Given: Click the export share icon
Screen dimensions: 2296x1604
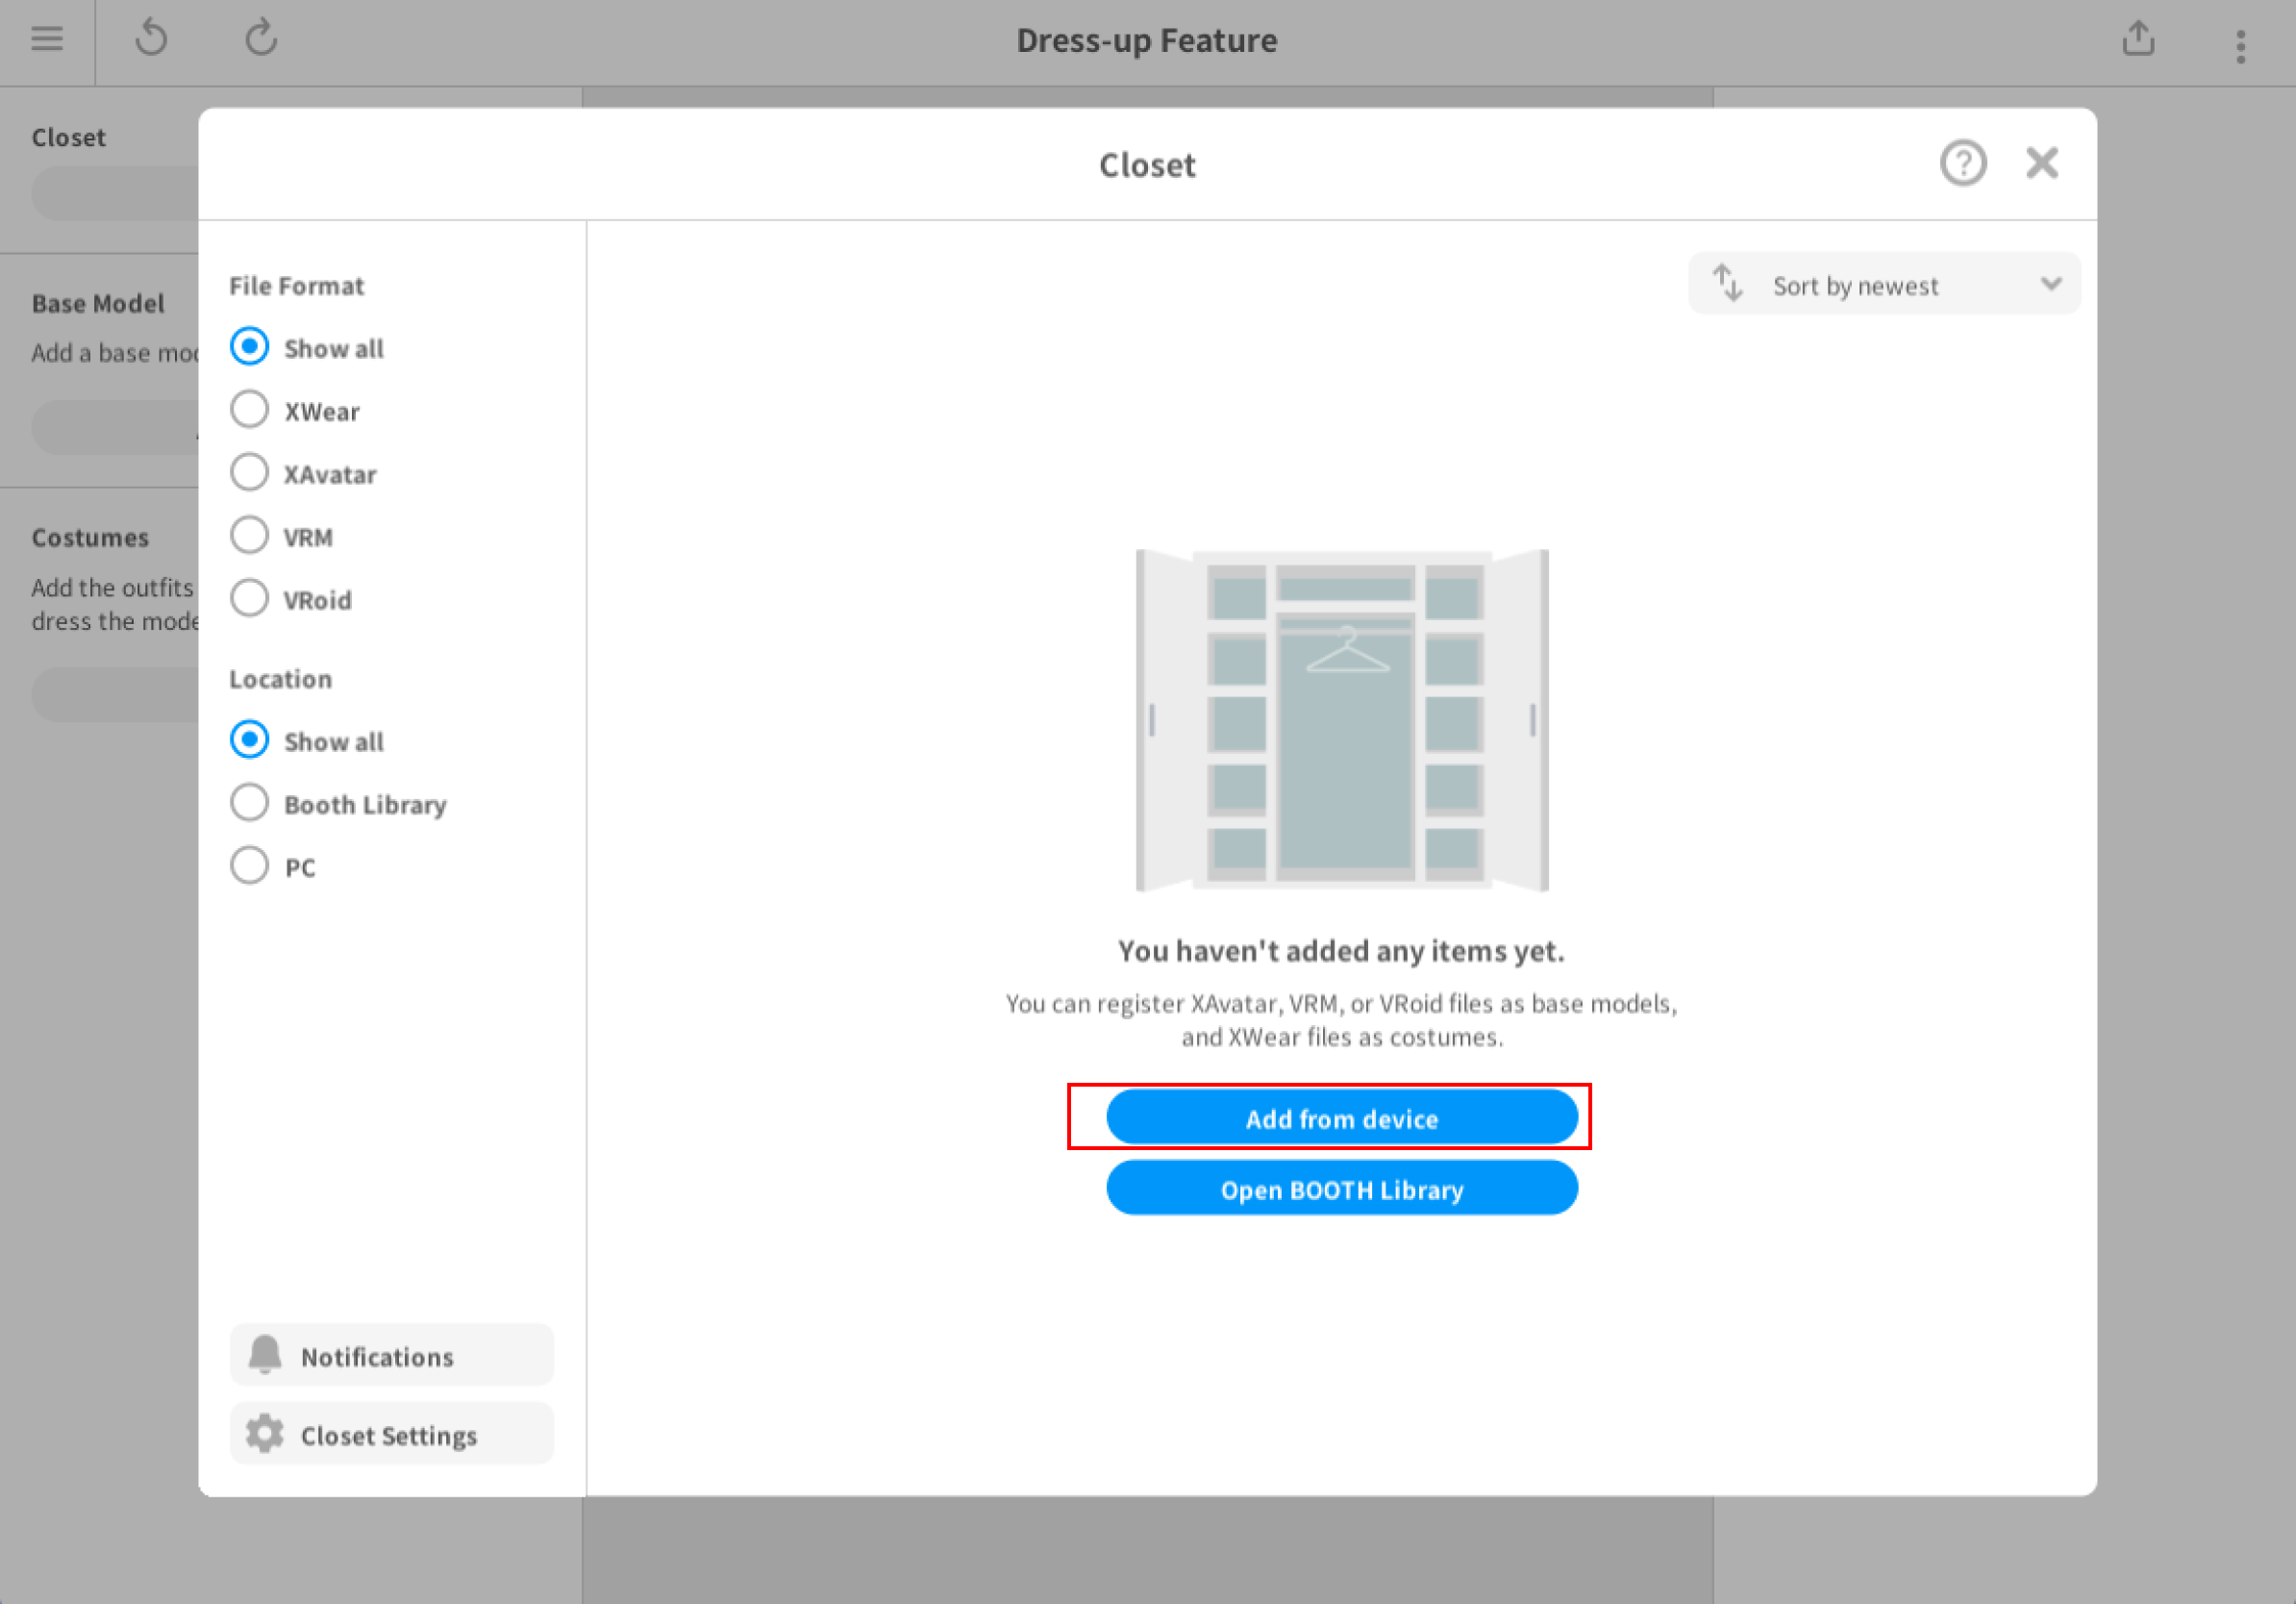Looking at the screenshot, I should pos(2138,38).
